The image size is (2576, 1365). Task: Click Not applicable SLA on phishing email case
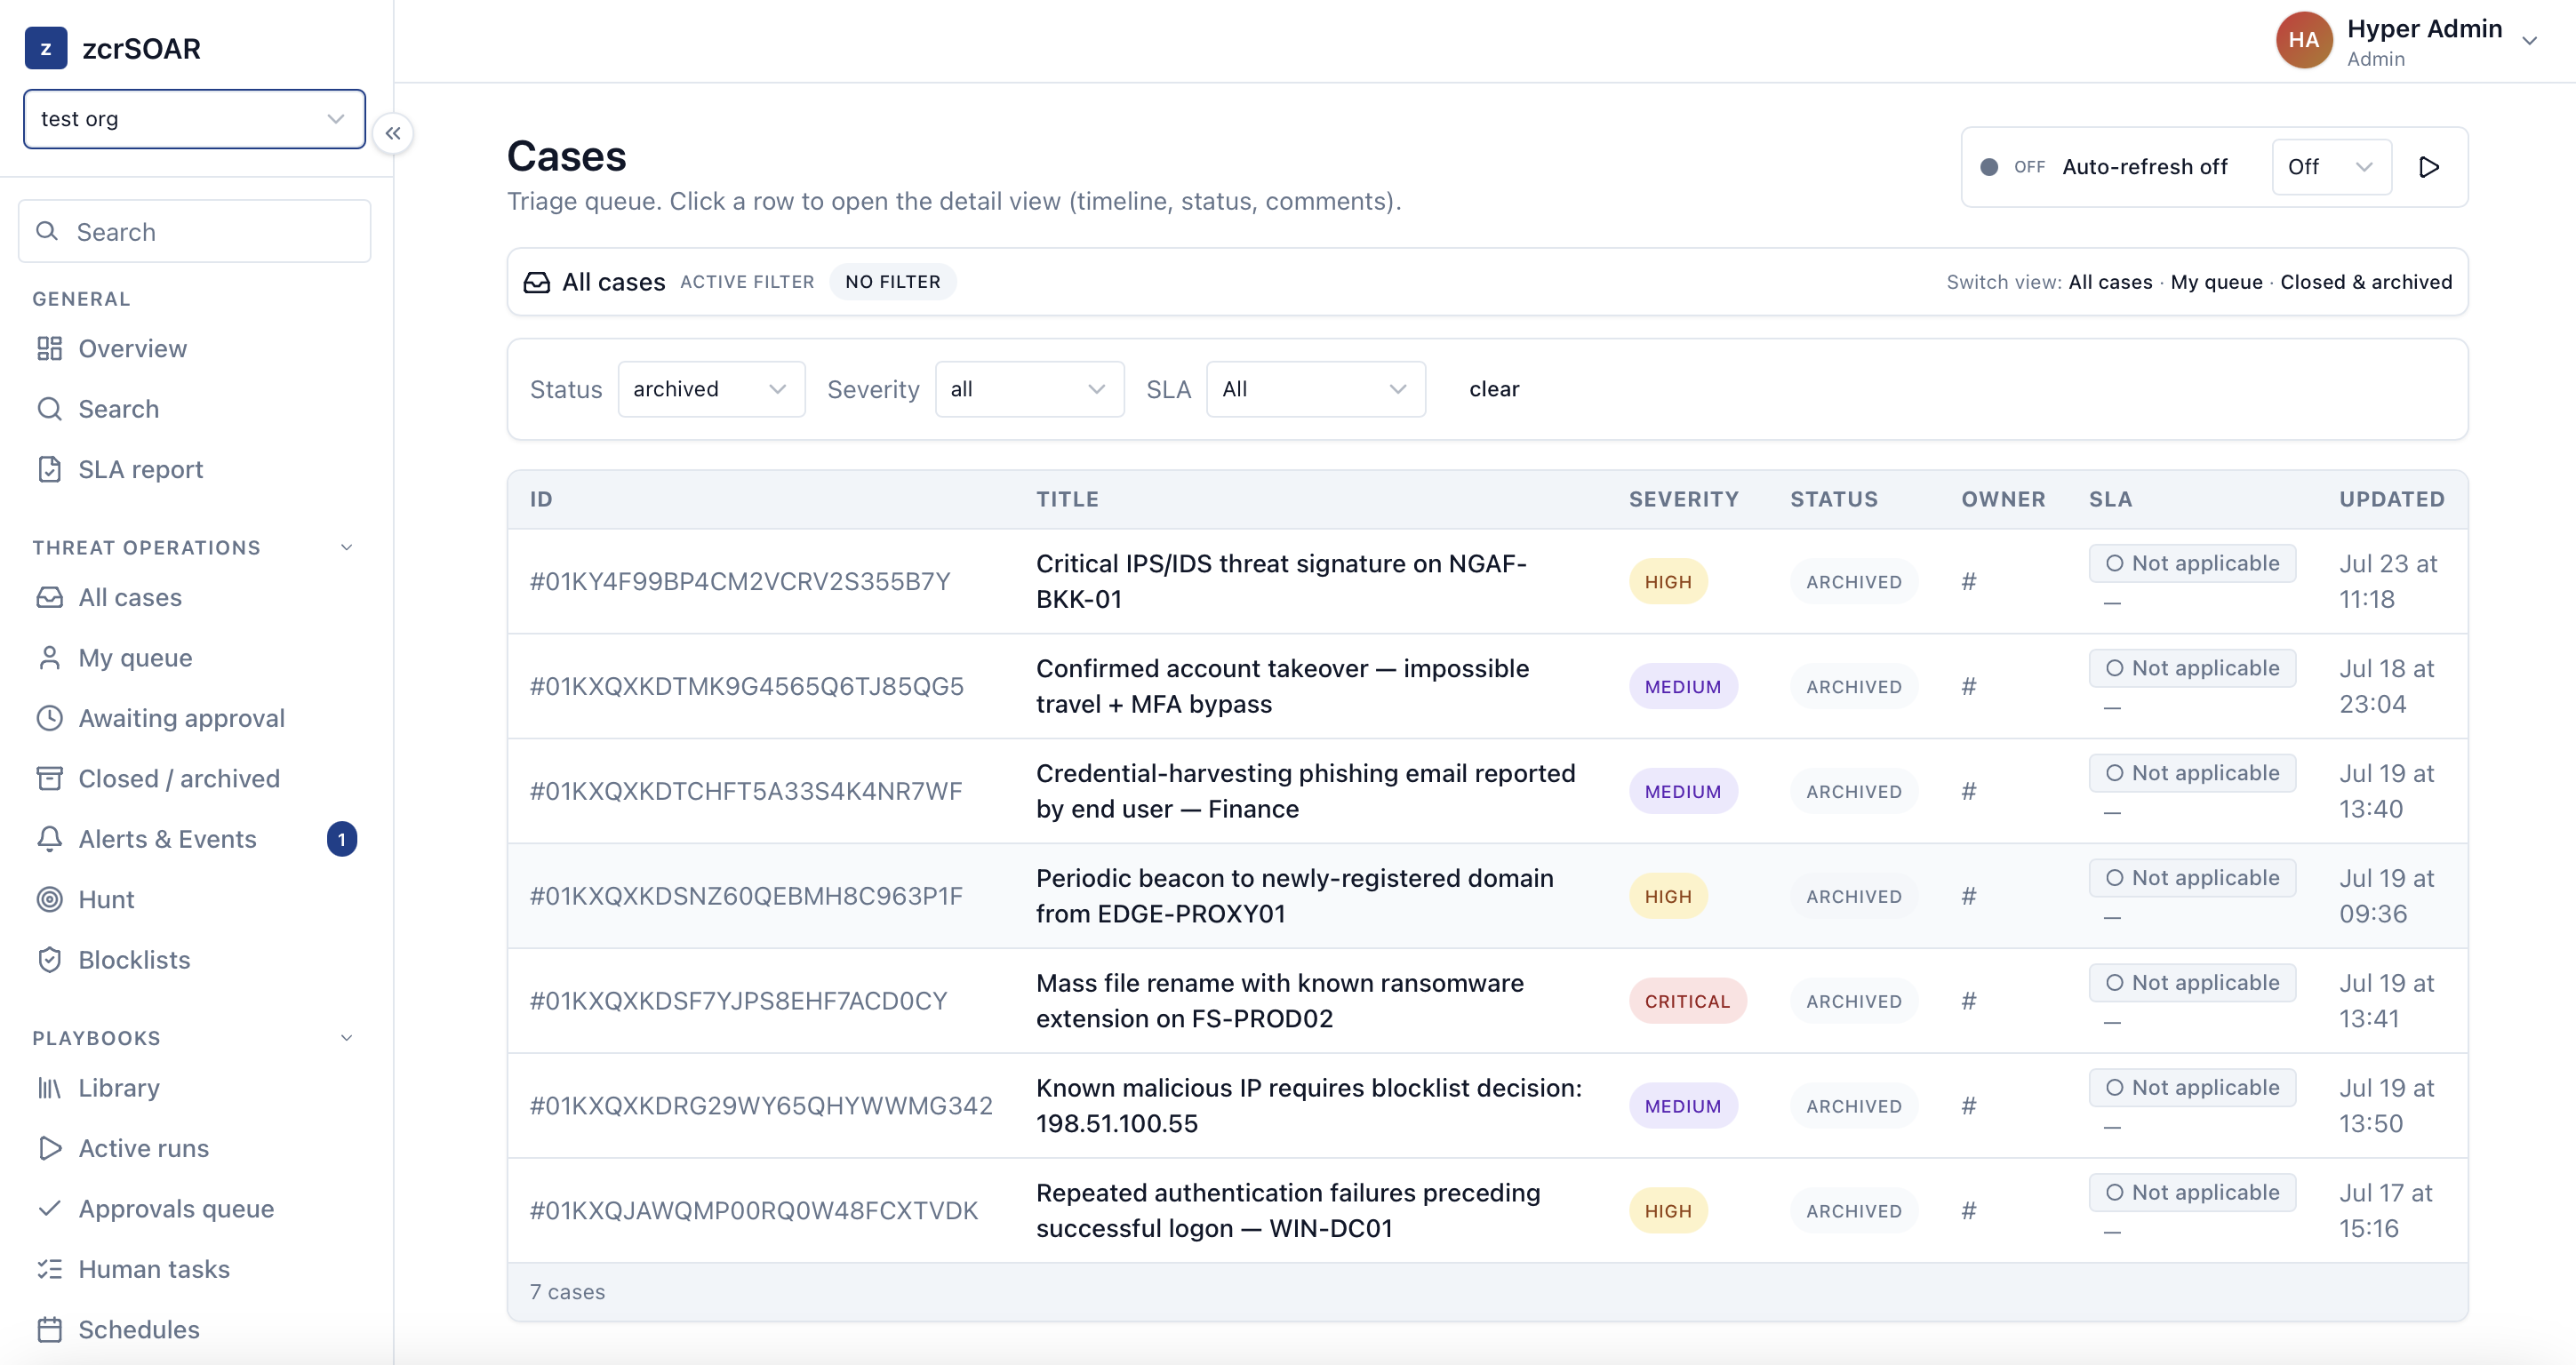(2192, 773)
